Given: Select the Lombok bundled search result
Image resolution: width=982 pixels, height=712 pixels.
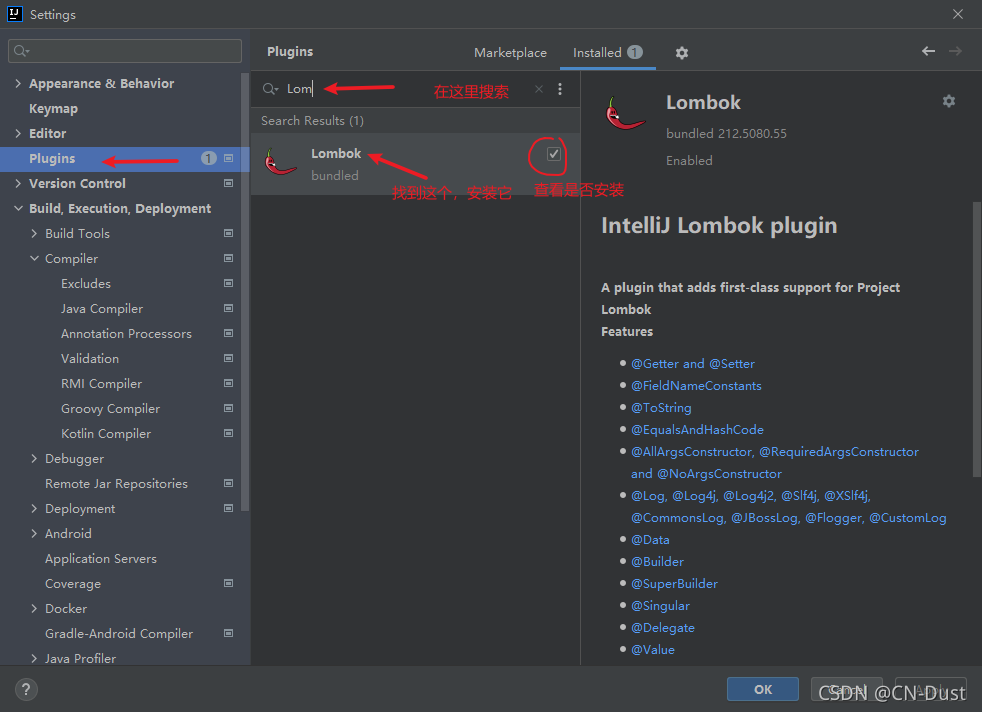Looking at the screenshot, I should [415, 163].
